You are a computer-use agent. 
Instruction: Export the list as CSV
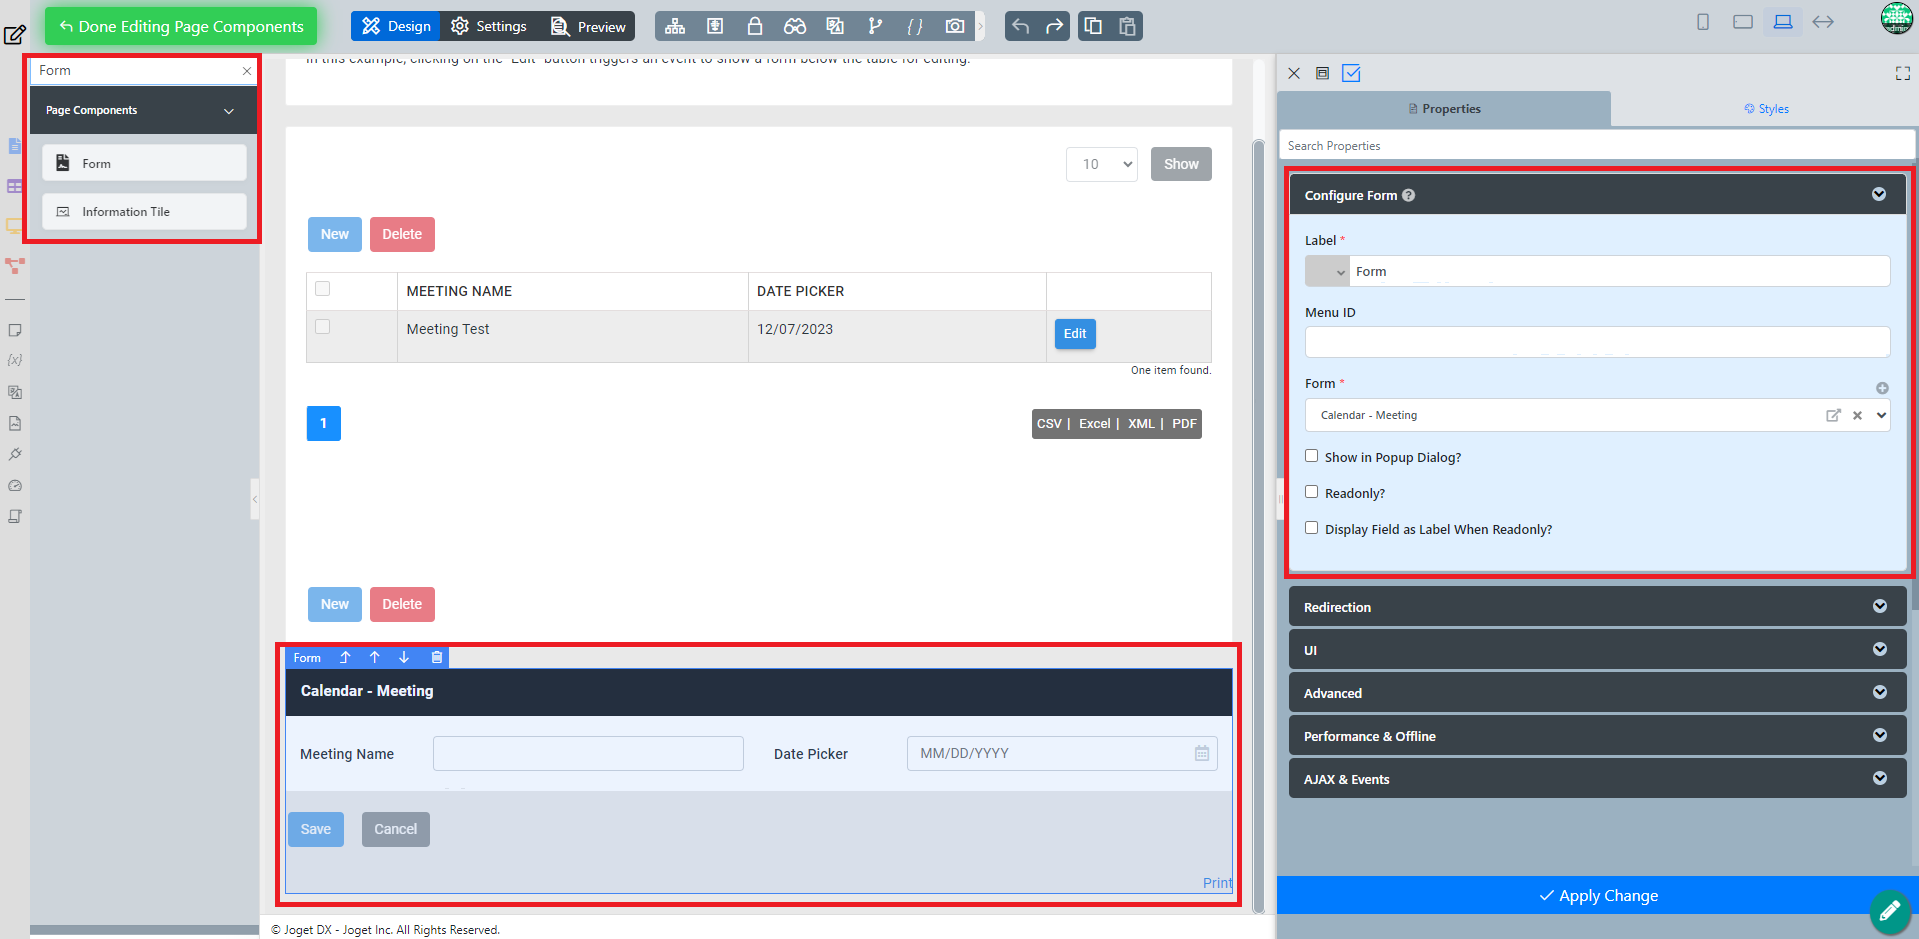click(x=1049, y=423)
